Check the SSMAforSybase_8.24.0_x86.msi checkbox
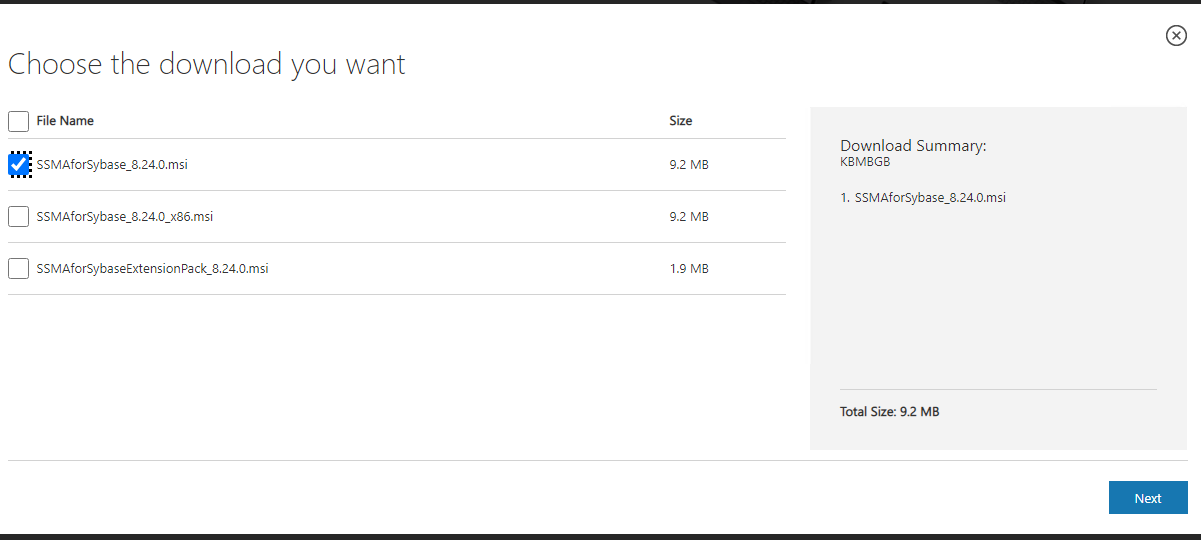This screenshot has width=1201, height=540. pos(18,216)
